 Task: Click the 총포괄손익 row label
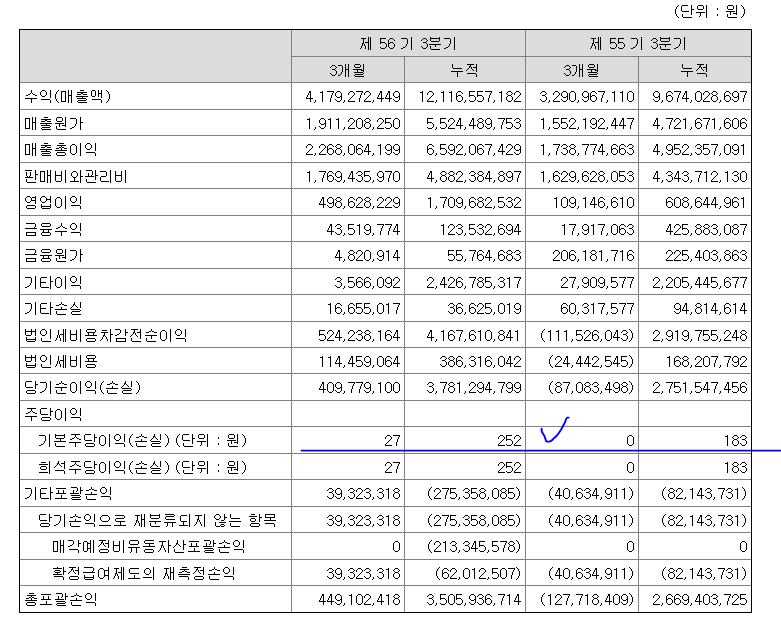pyautogui.click(x=60, y=599)
